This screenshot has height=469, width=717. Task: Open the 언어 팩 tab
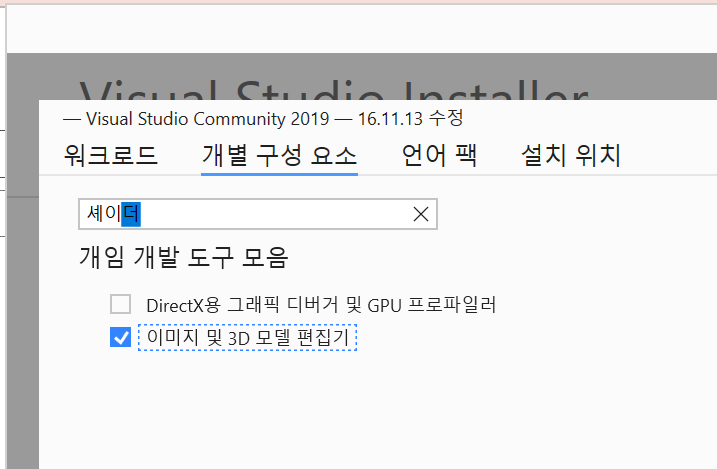tap(439, 155)
